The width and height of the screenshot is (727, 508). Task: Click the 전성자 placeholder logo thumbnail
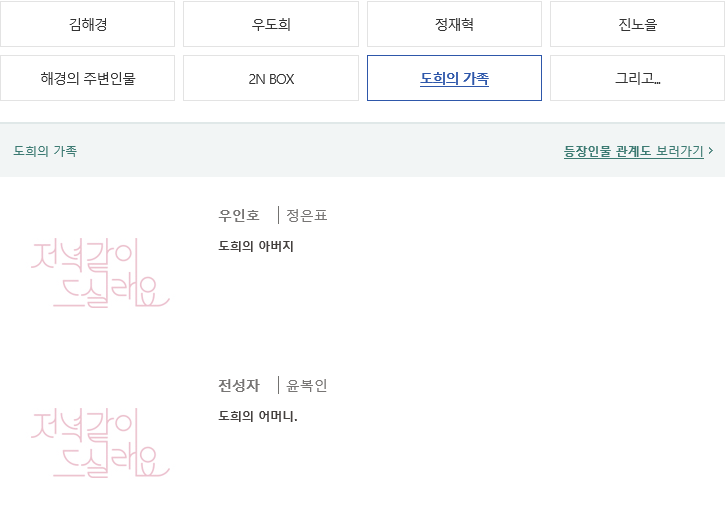click(x=100, y=443)
